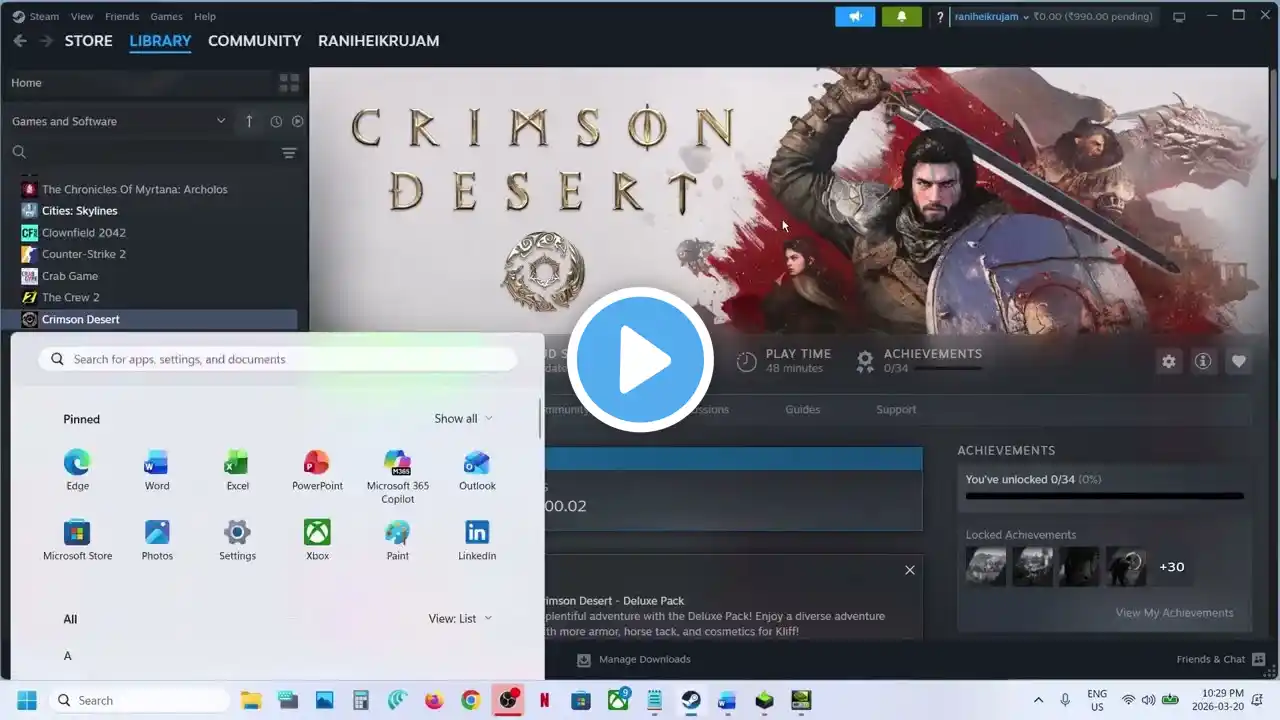1280x720 pixels.
Task: Open the Steam help question mark
Action: [940, 17]
